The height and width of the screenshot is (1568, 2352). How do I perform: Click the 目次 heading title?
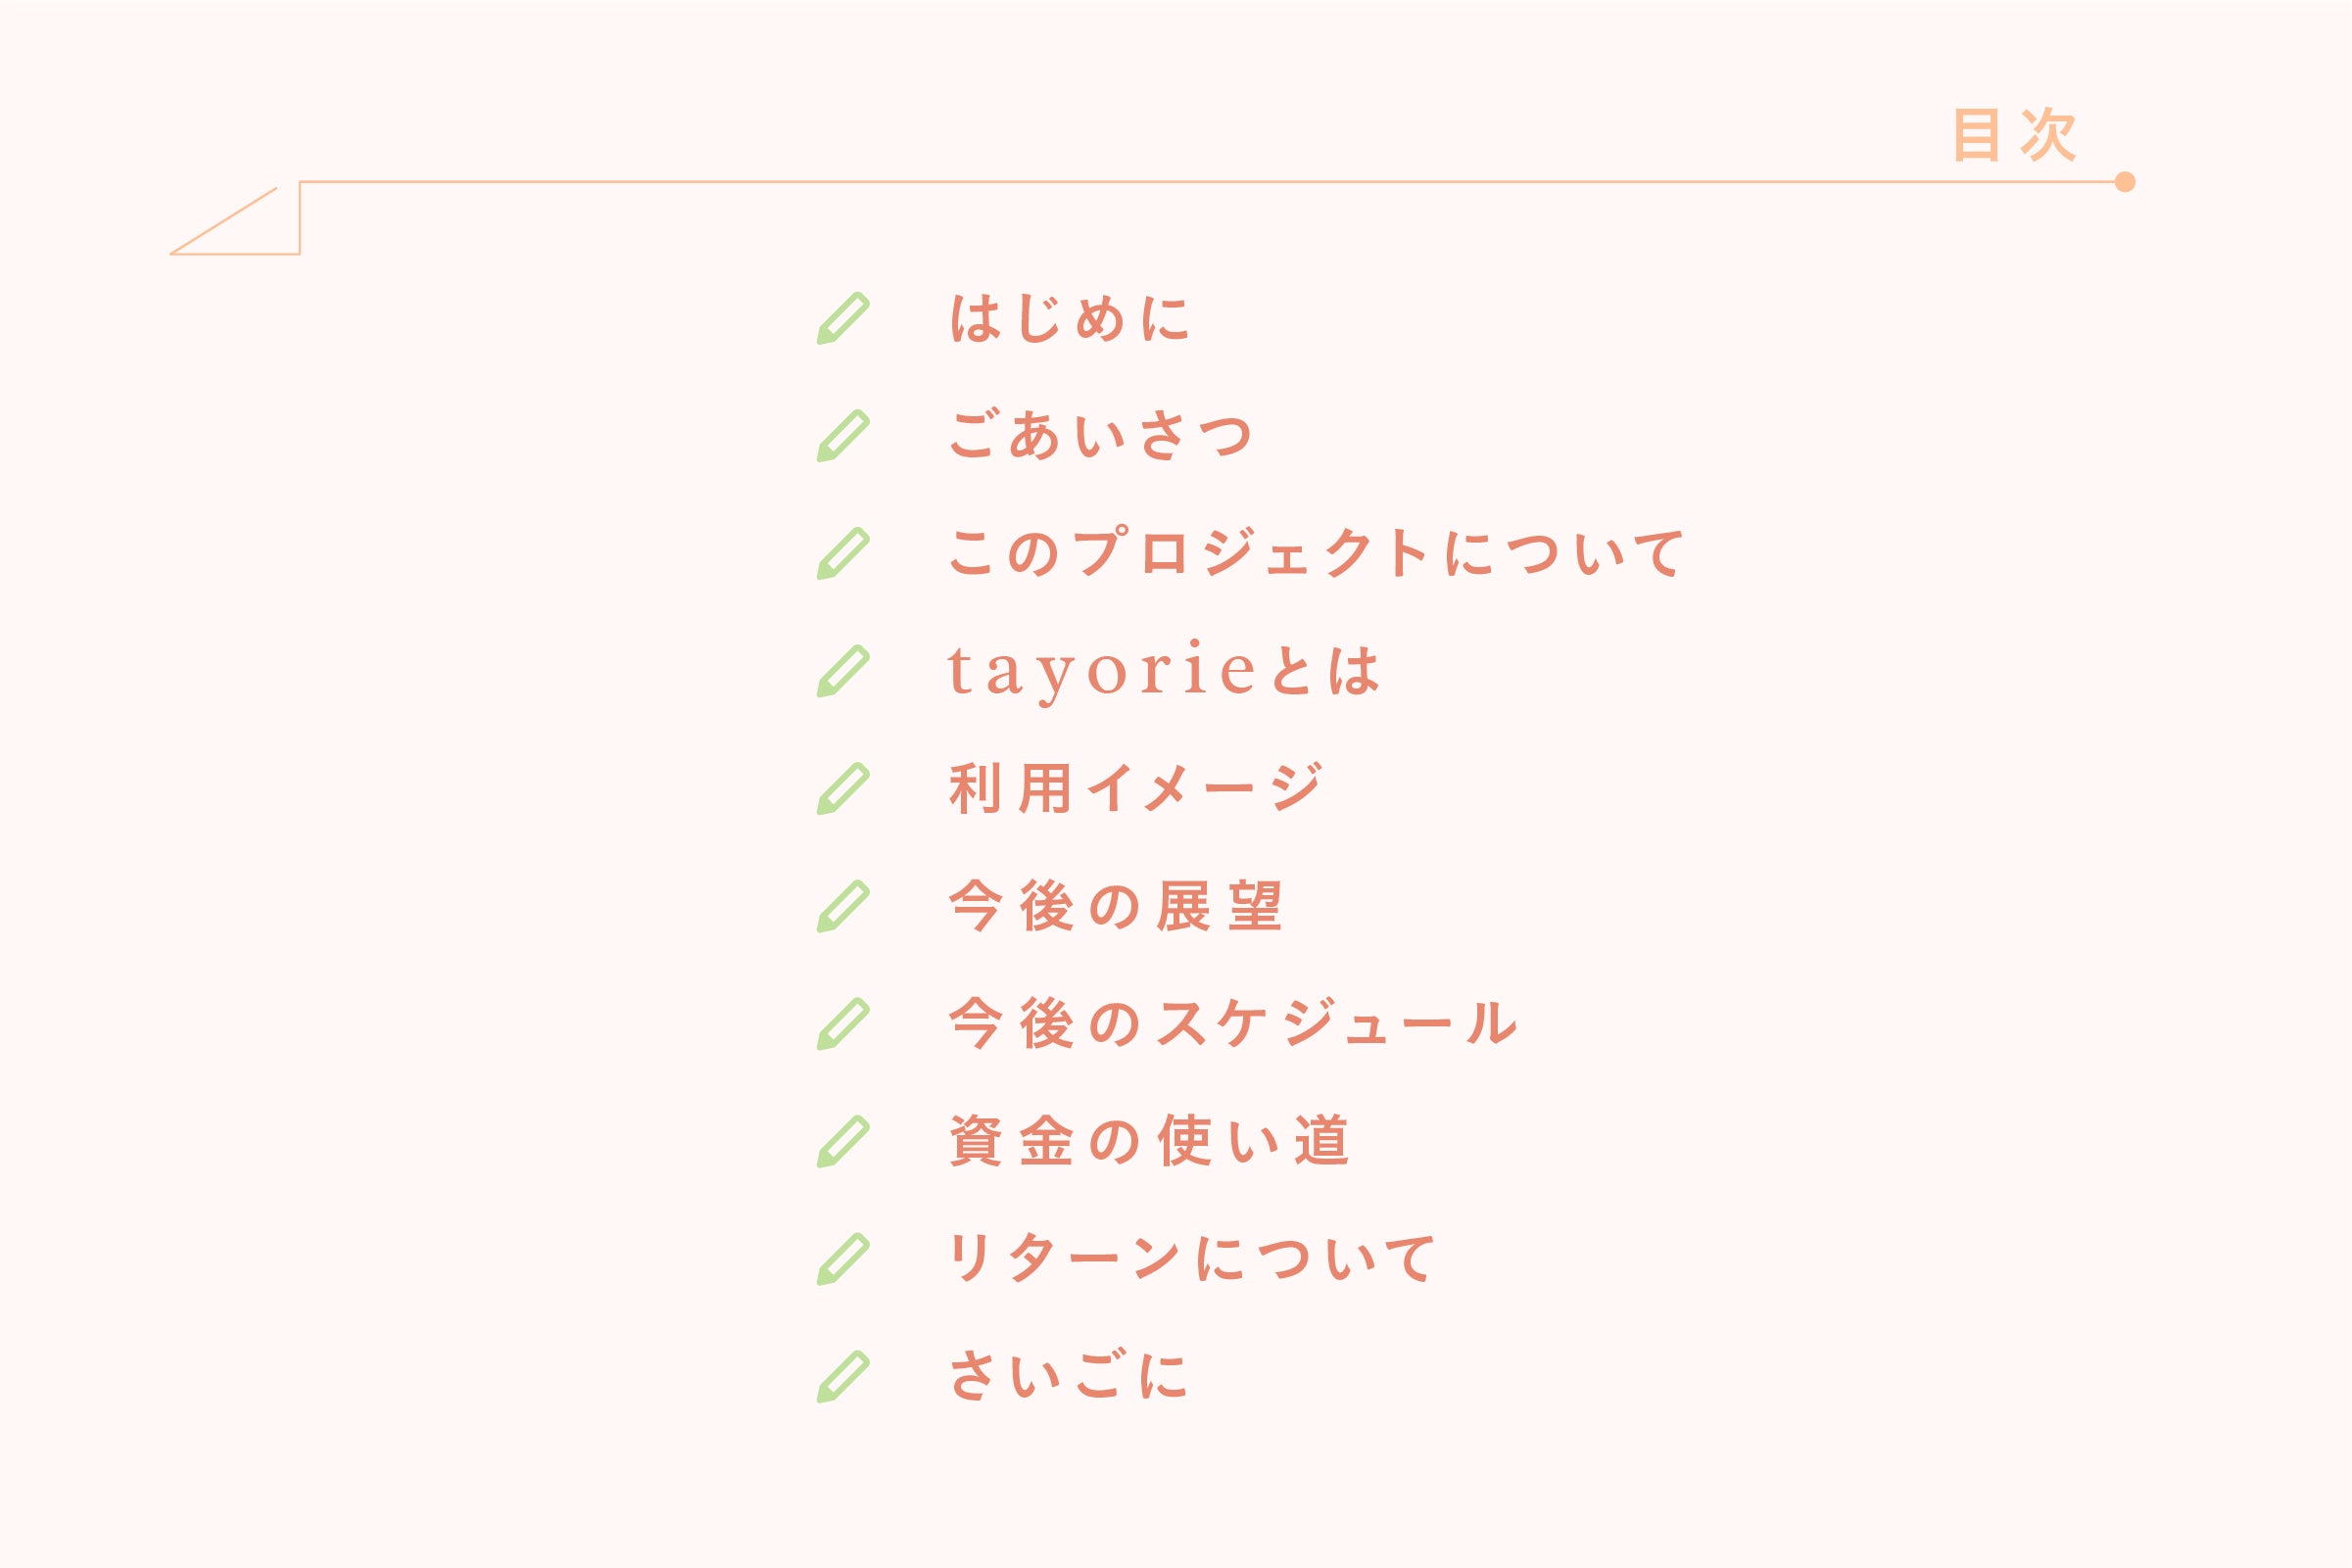2014,135
